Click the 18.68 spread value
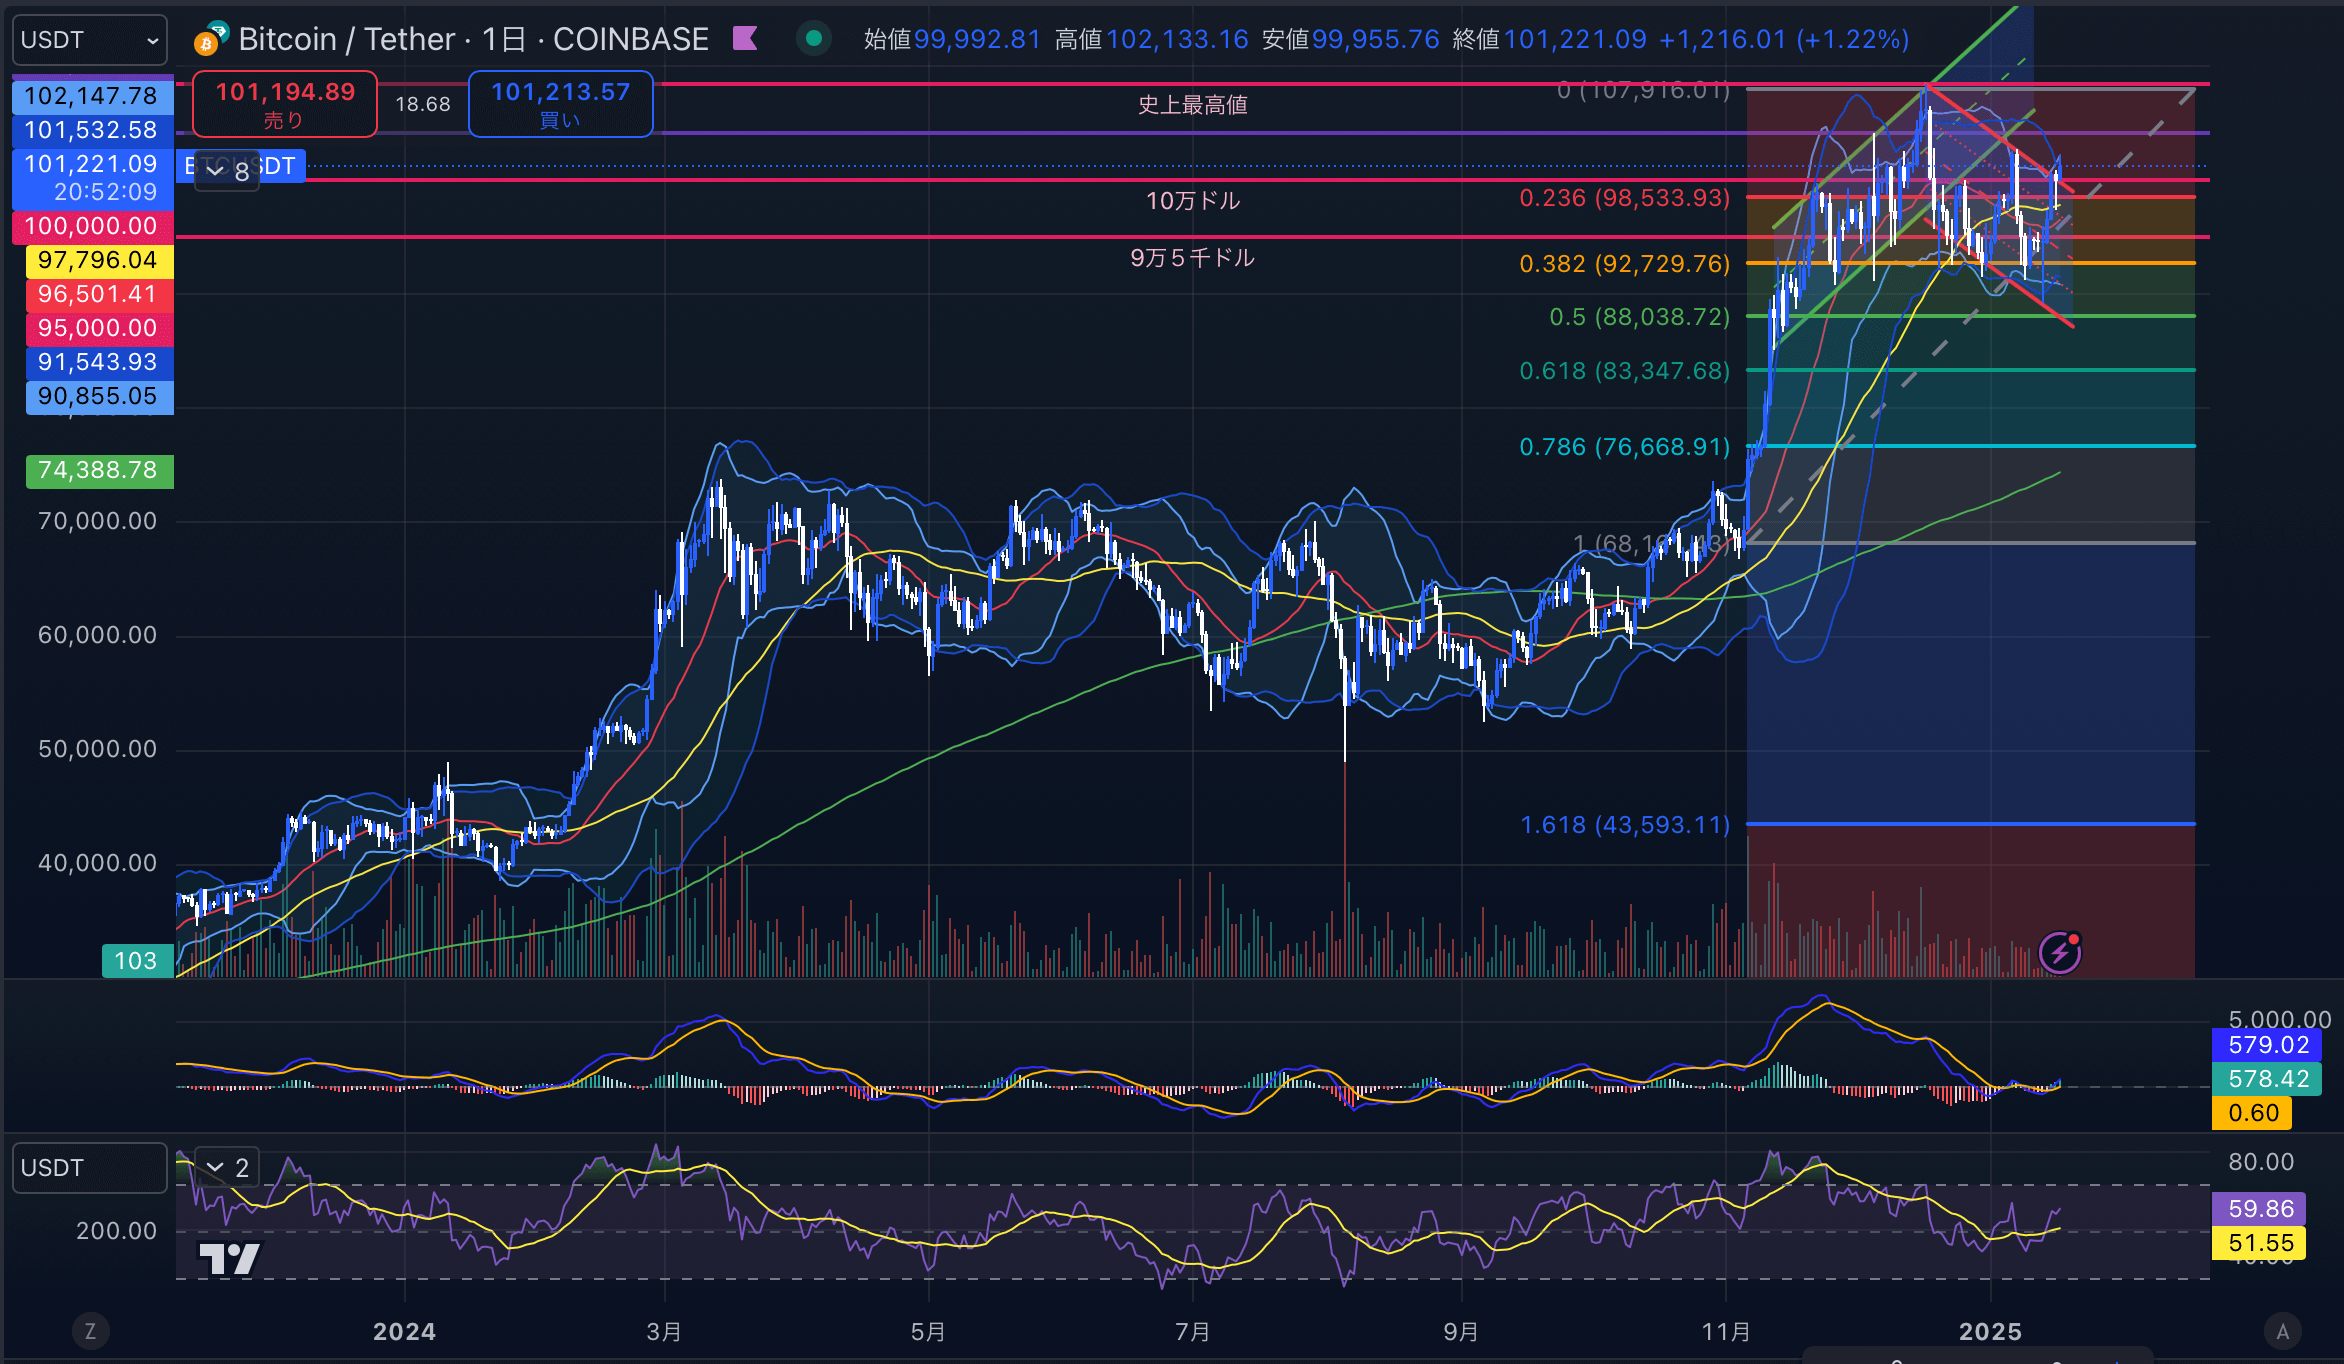This screenshot has height=1364, width=2344. (423, 104)
